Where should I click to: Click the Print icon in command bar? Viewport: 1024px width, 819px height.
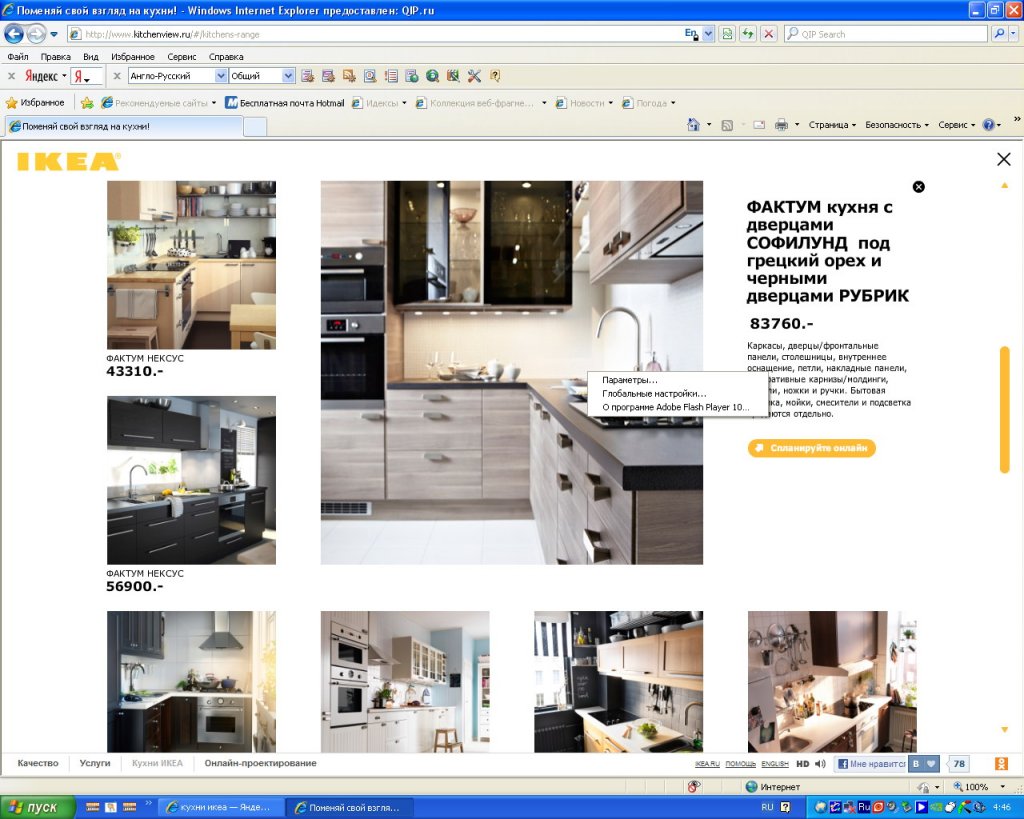pos(781,125)
